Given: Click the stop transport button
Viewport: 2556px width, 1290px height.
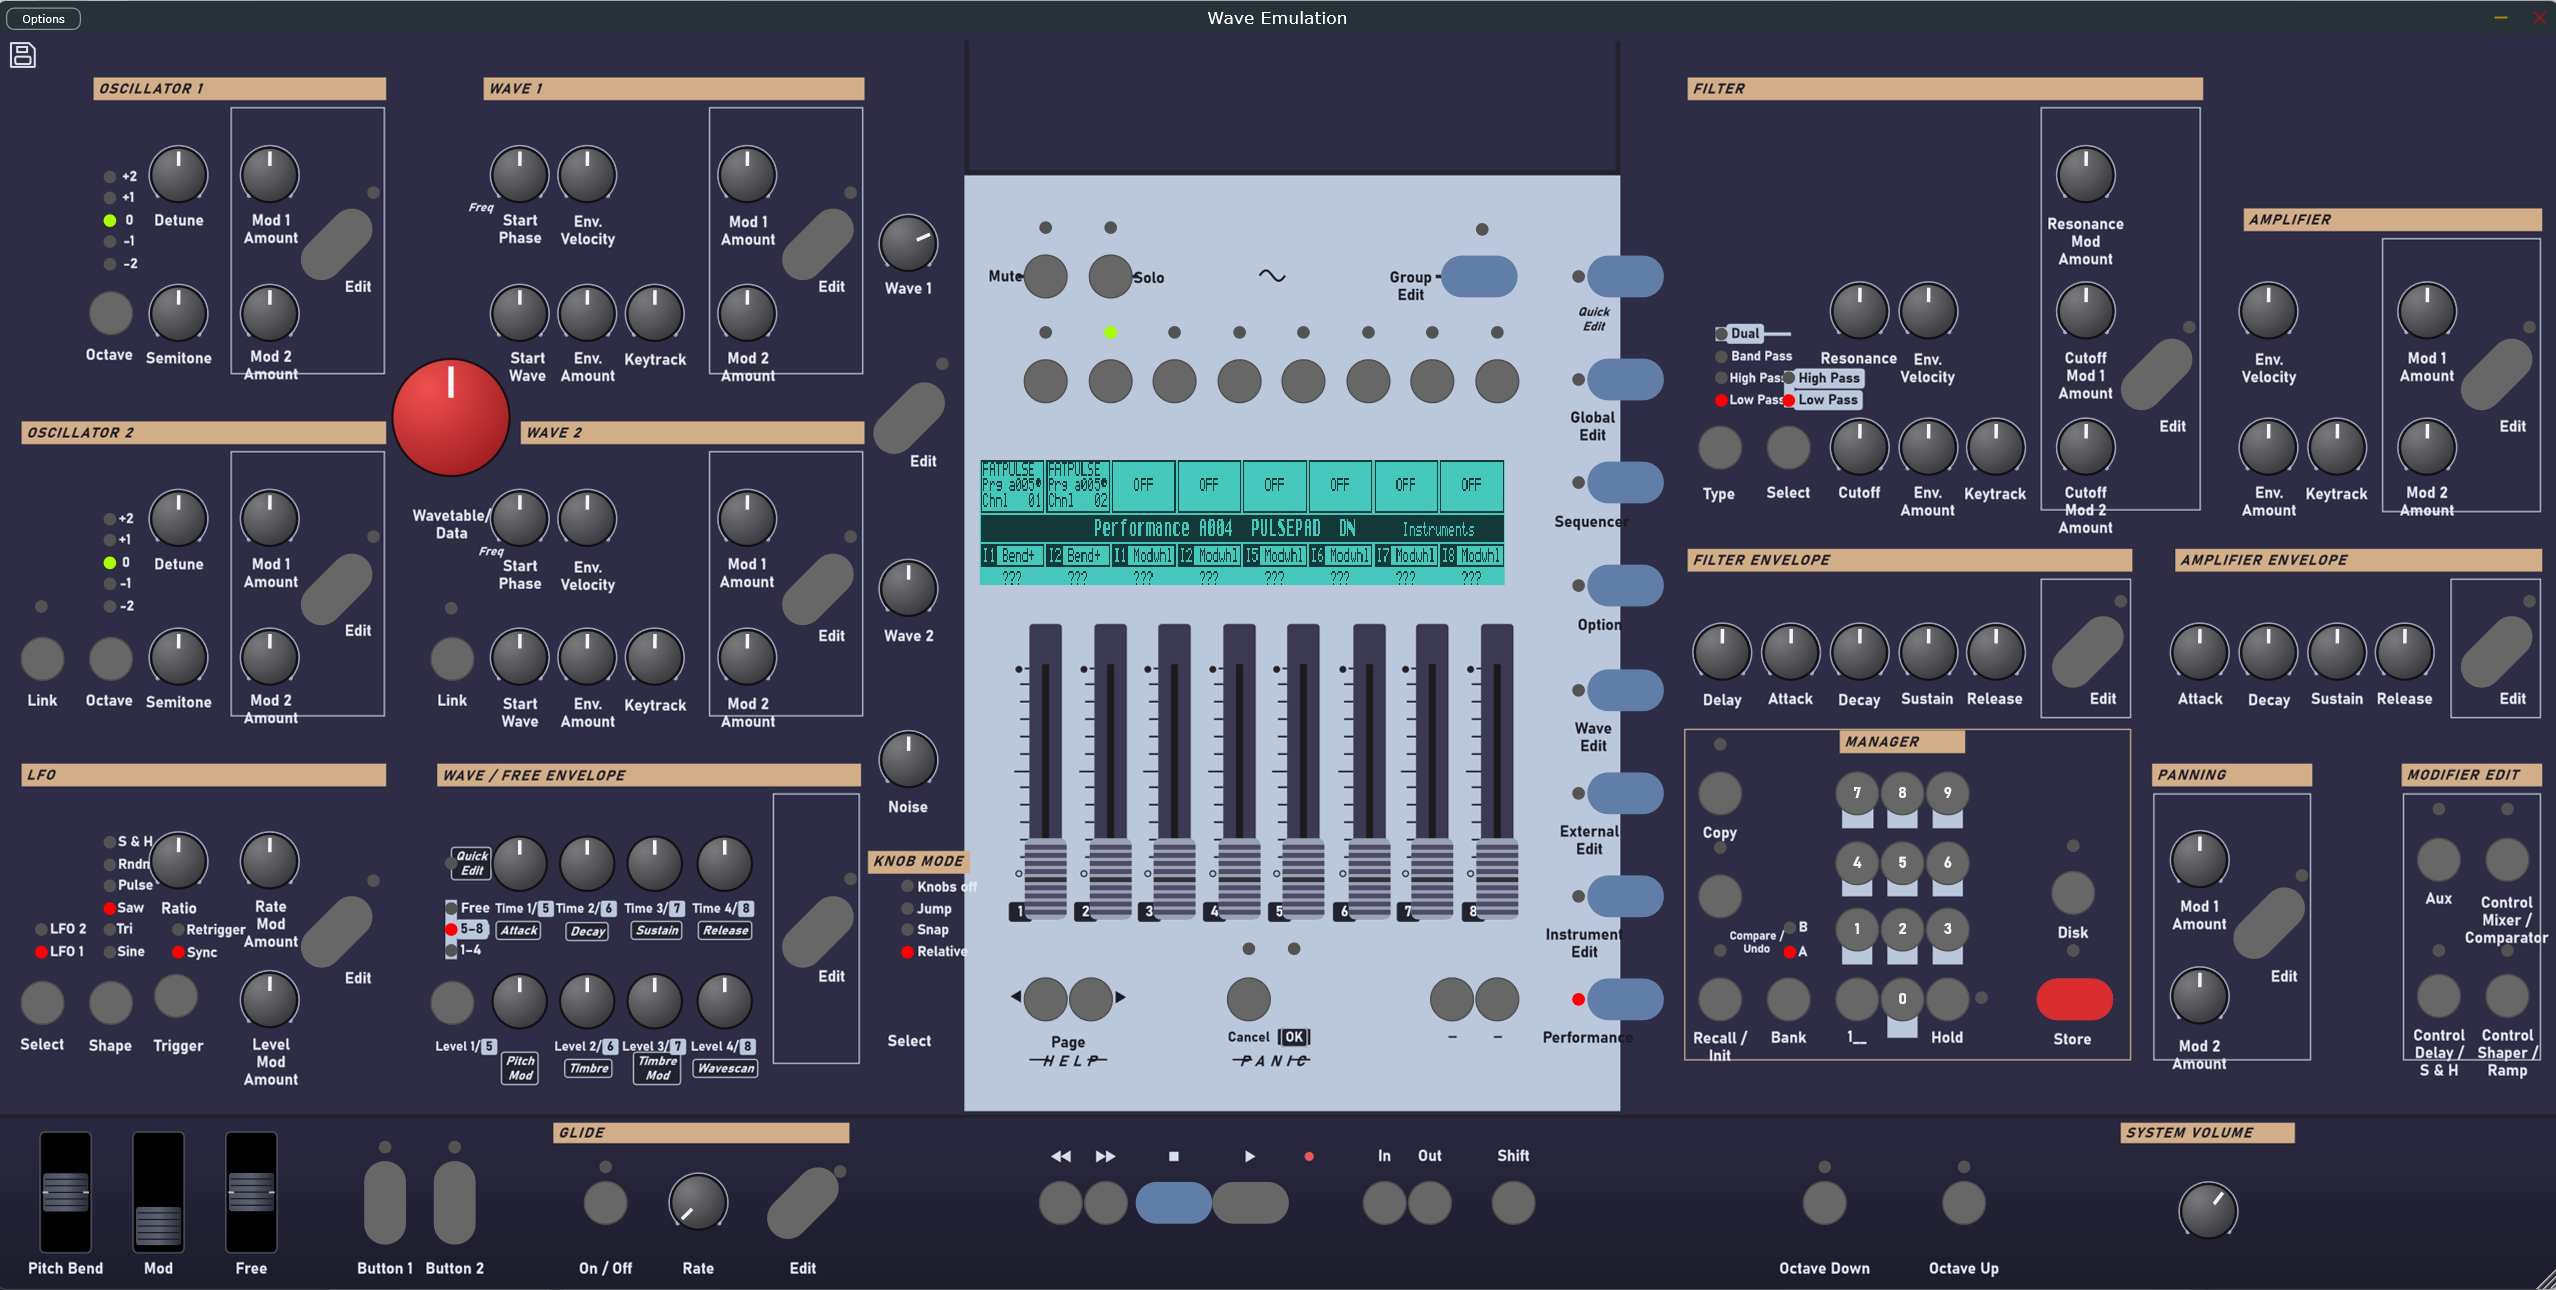Looking at the screenshot, I should tap(1174, 1203).
